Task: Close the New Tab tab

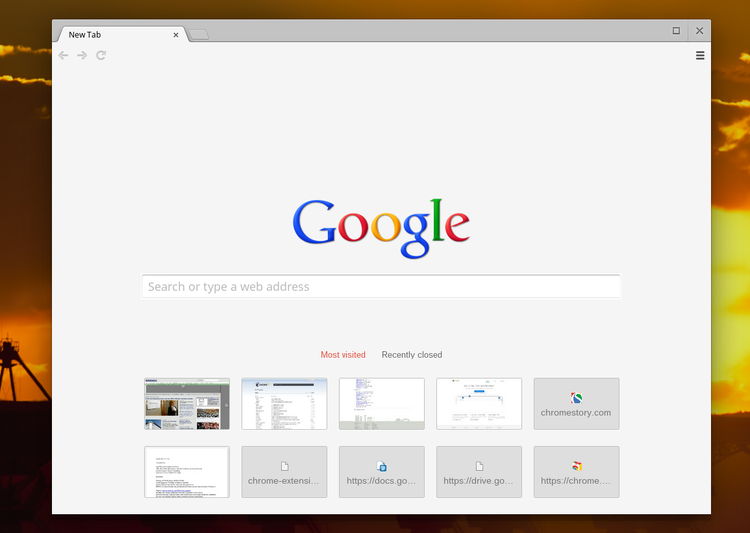Action: click(176, 35)
